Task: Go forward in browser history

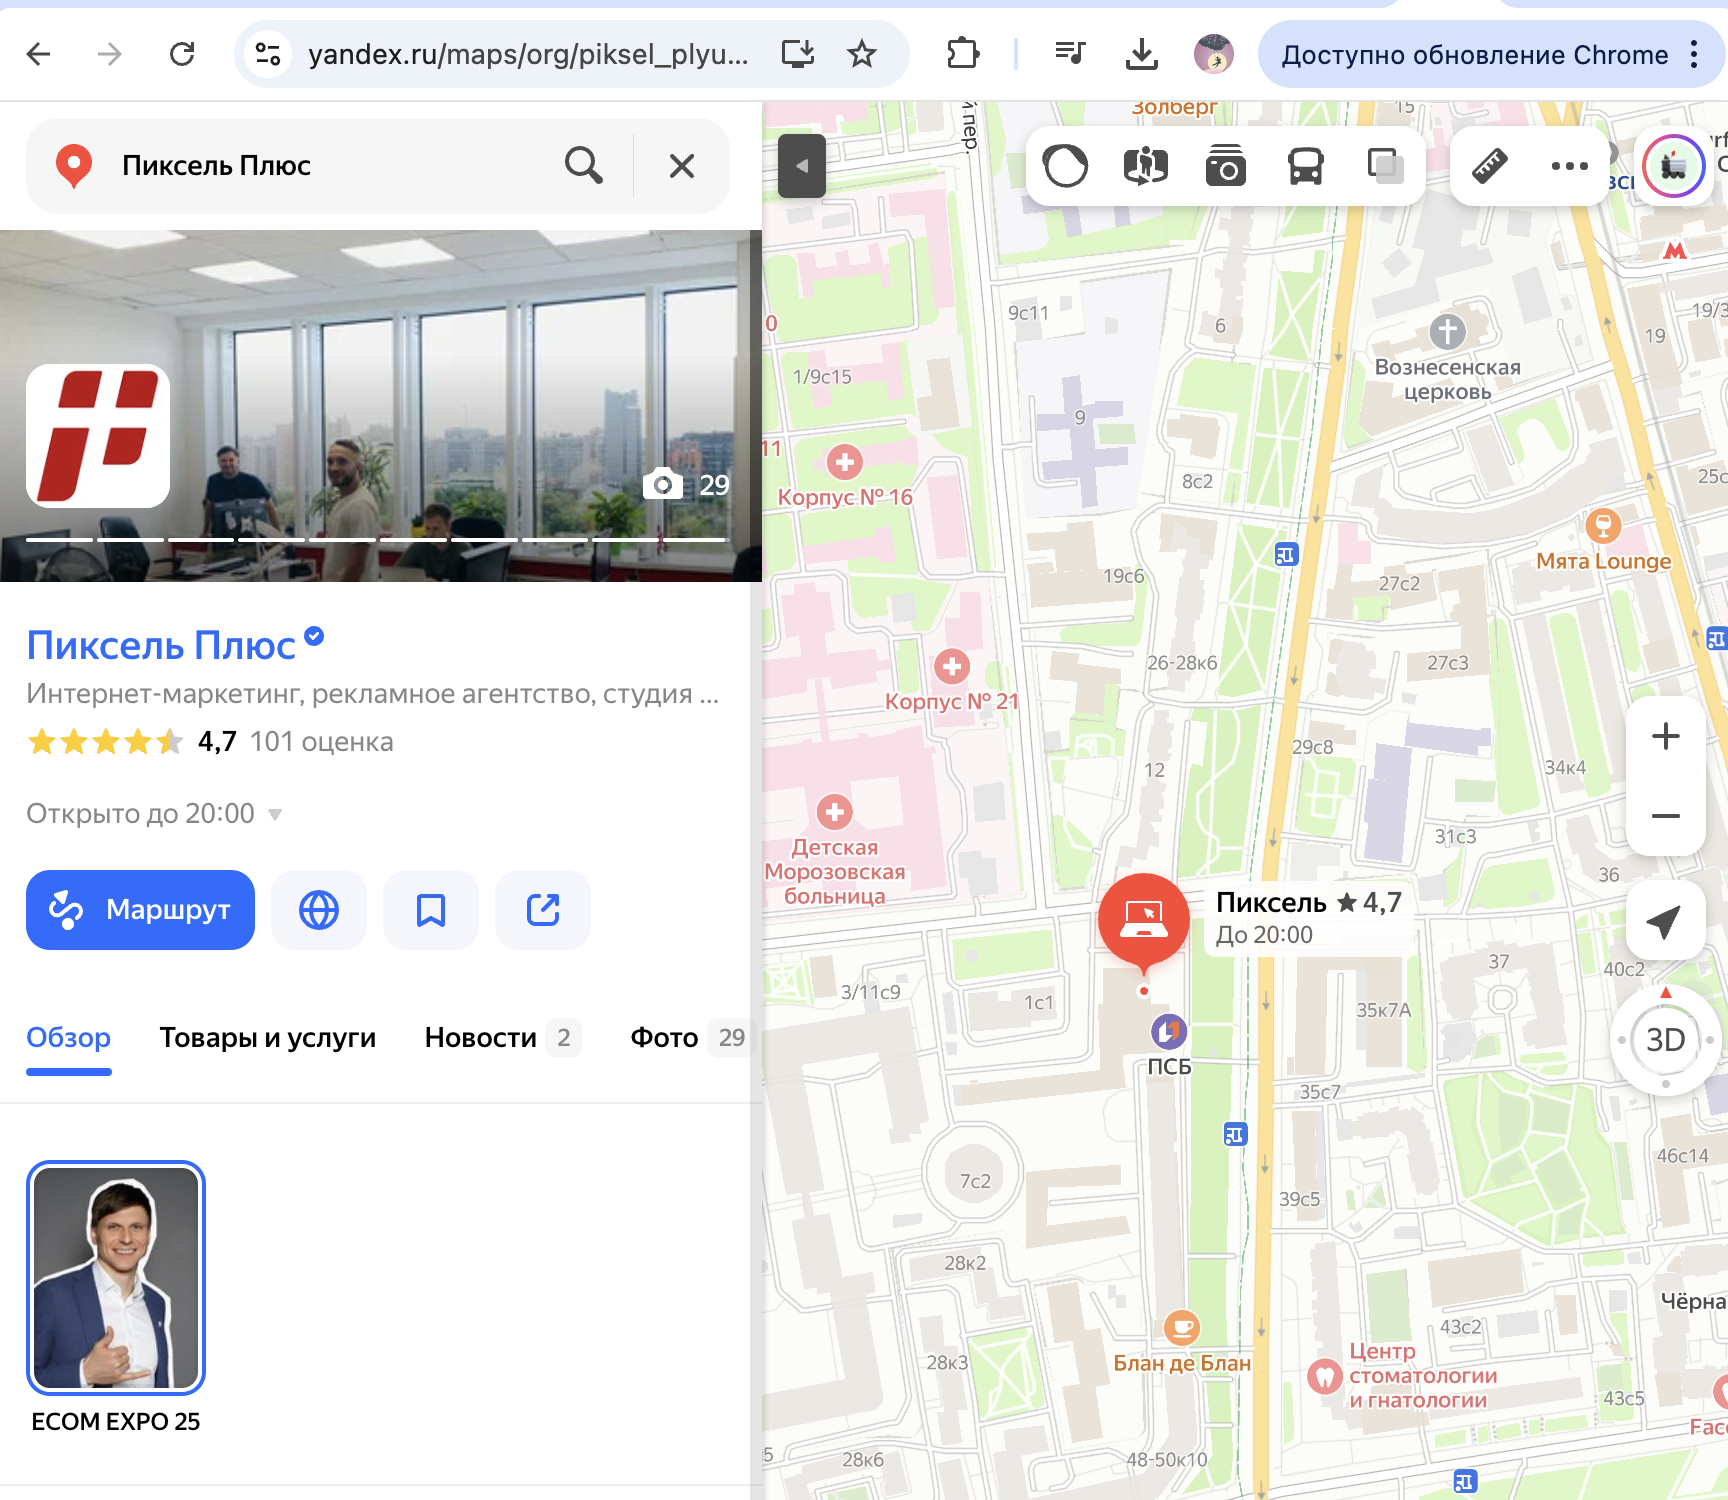Action: [110, 54]
